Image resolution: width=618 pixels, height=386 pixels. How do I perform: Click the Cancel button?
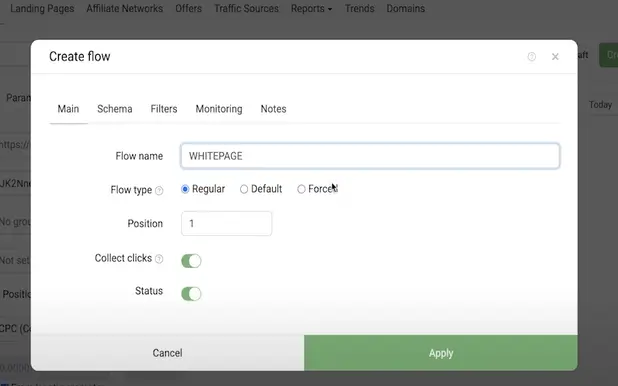[x=168, y=353]
